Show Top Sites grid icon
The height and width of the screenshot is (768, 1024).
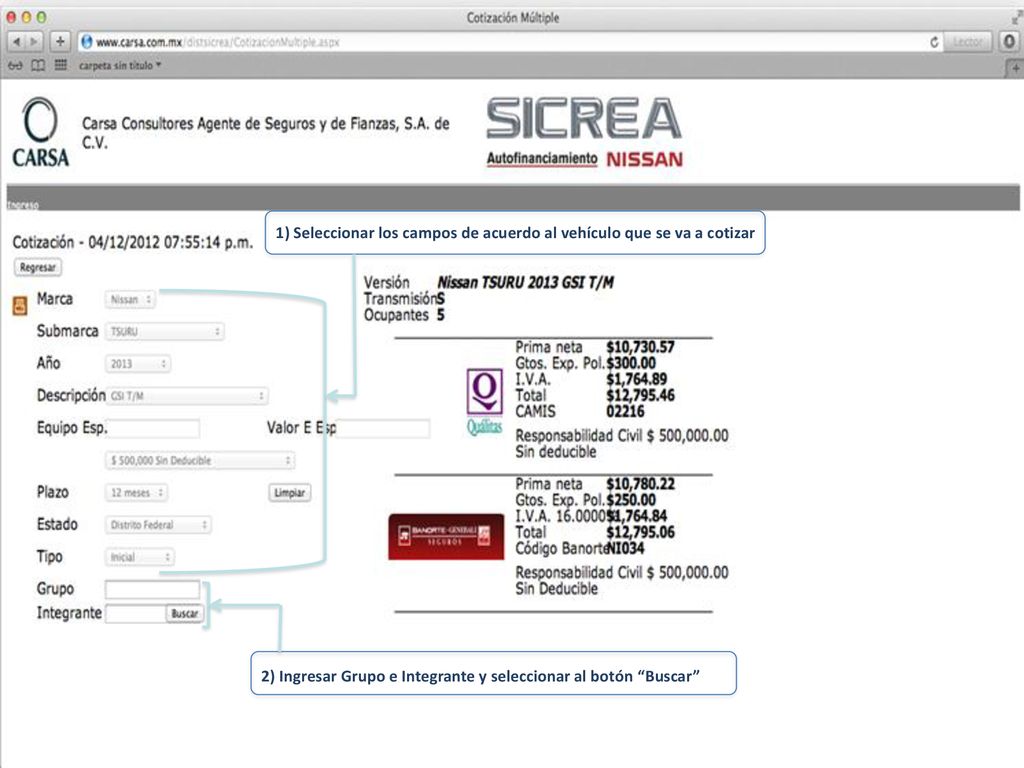coord(61,65)
